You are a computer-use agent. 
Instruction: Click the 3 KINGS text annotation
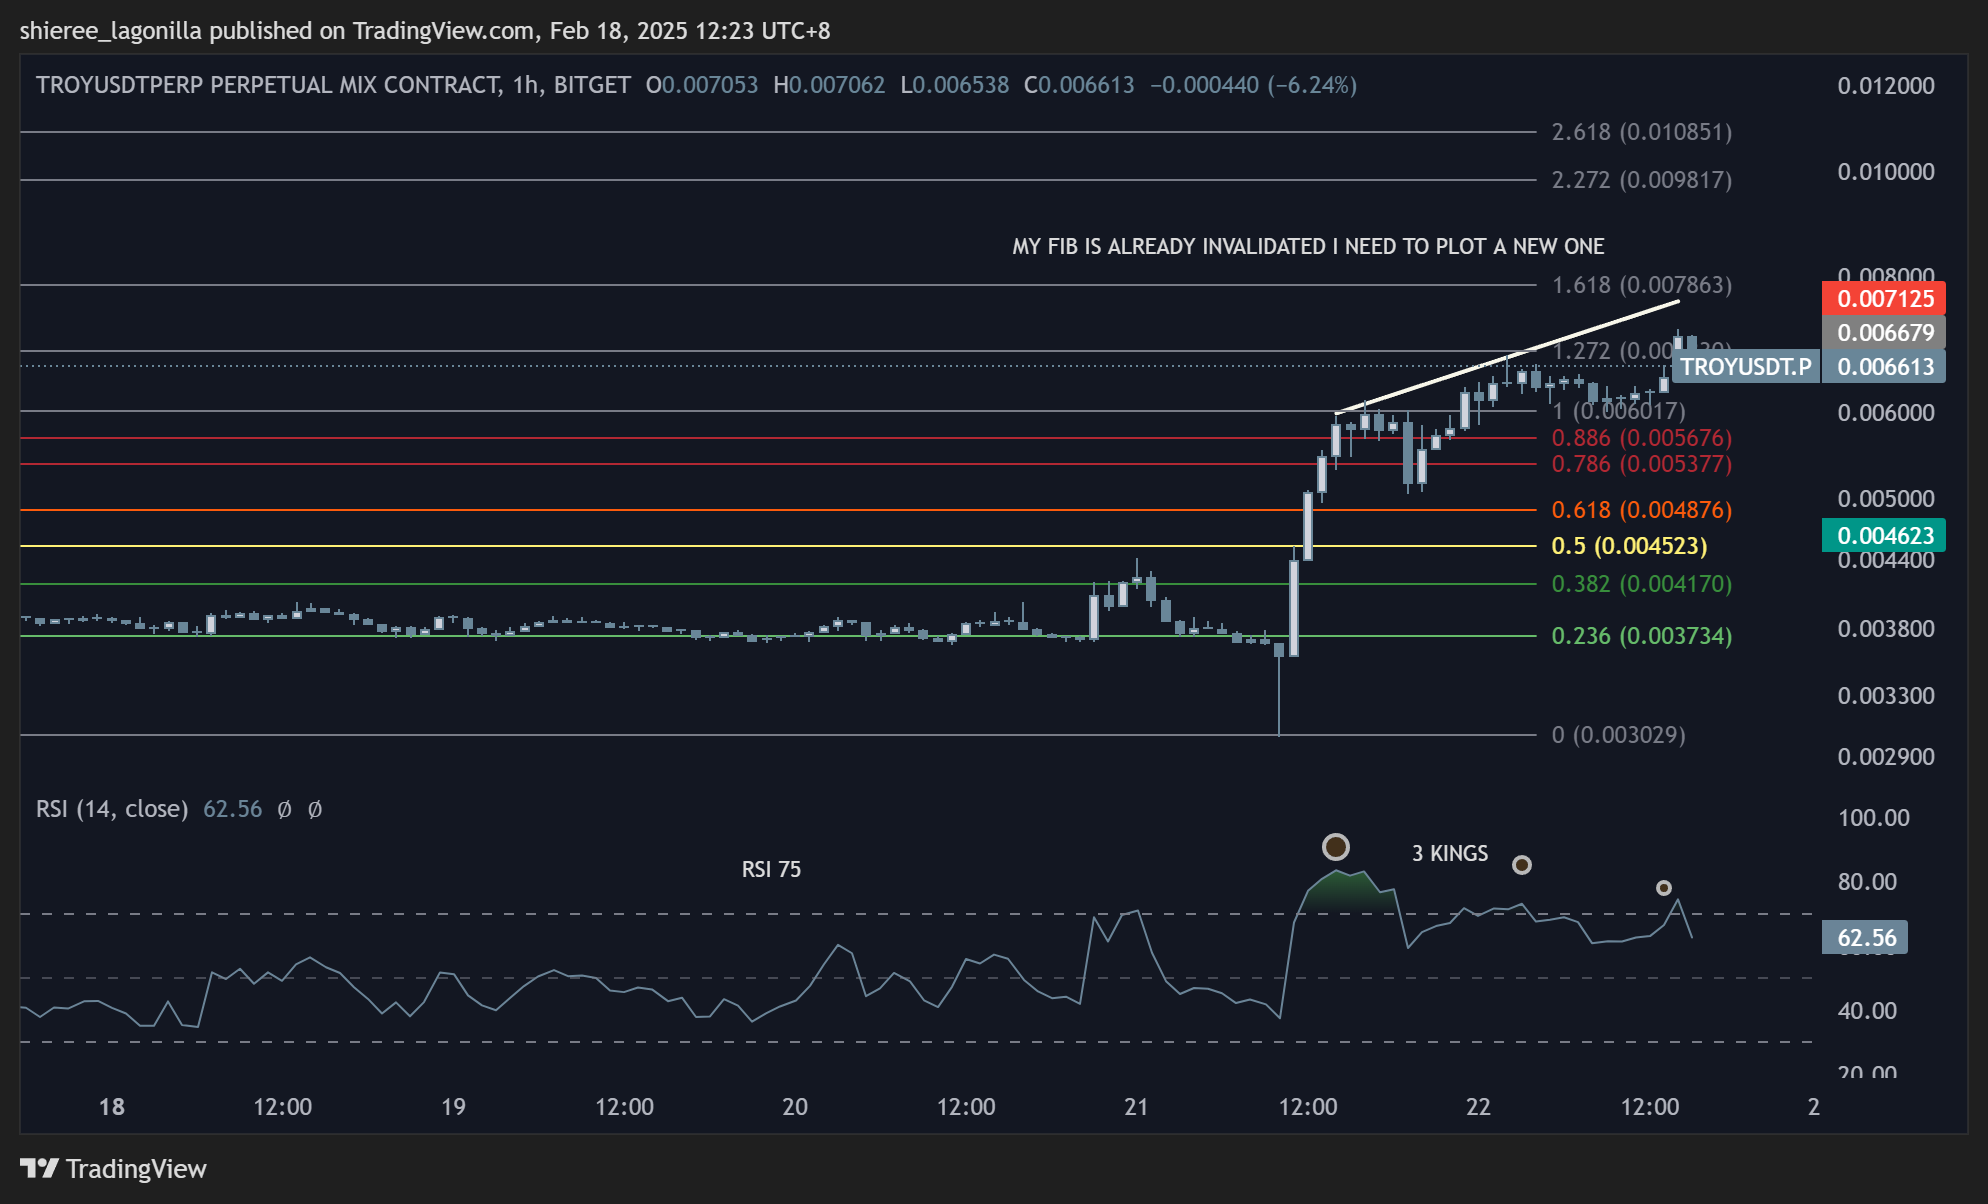(1449, 853)
